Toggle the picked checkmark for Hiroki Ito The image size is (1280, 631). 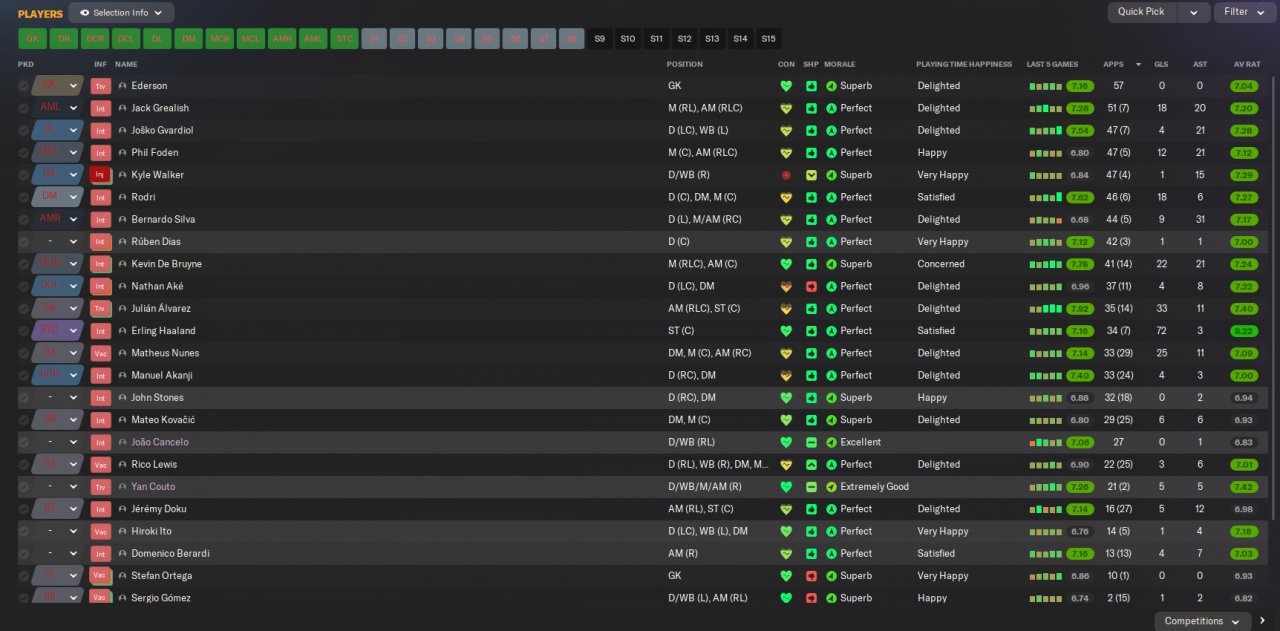(x=24, y=531)
